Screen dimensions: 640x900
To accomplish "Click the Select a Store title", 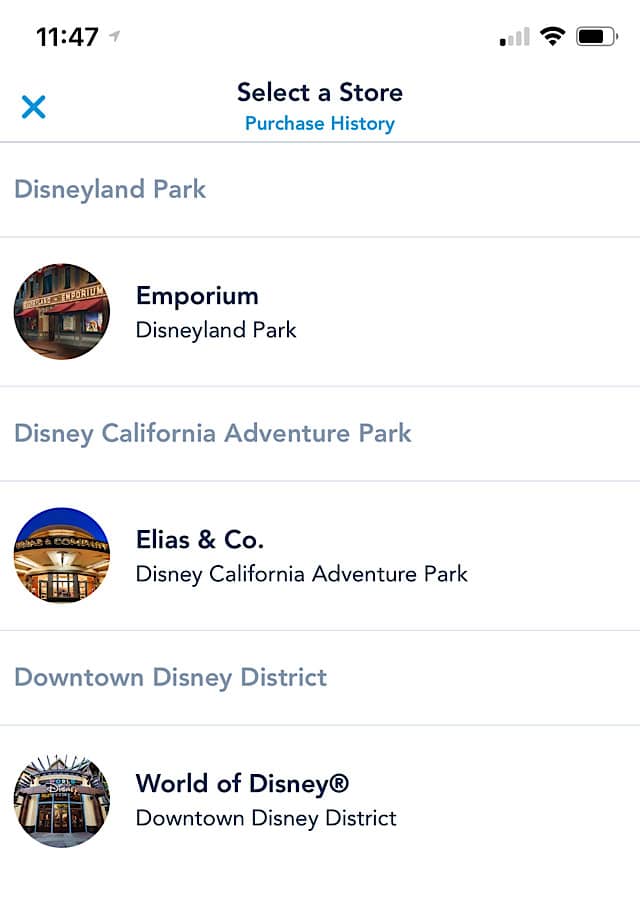I will (x=320, y=92).
